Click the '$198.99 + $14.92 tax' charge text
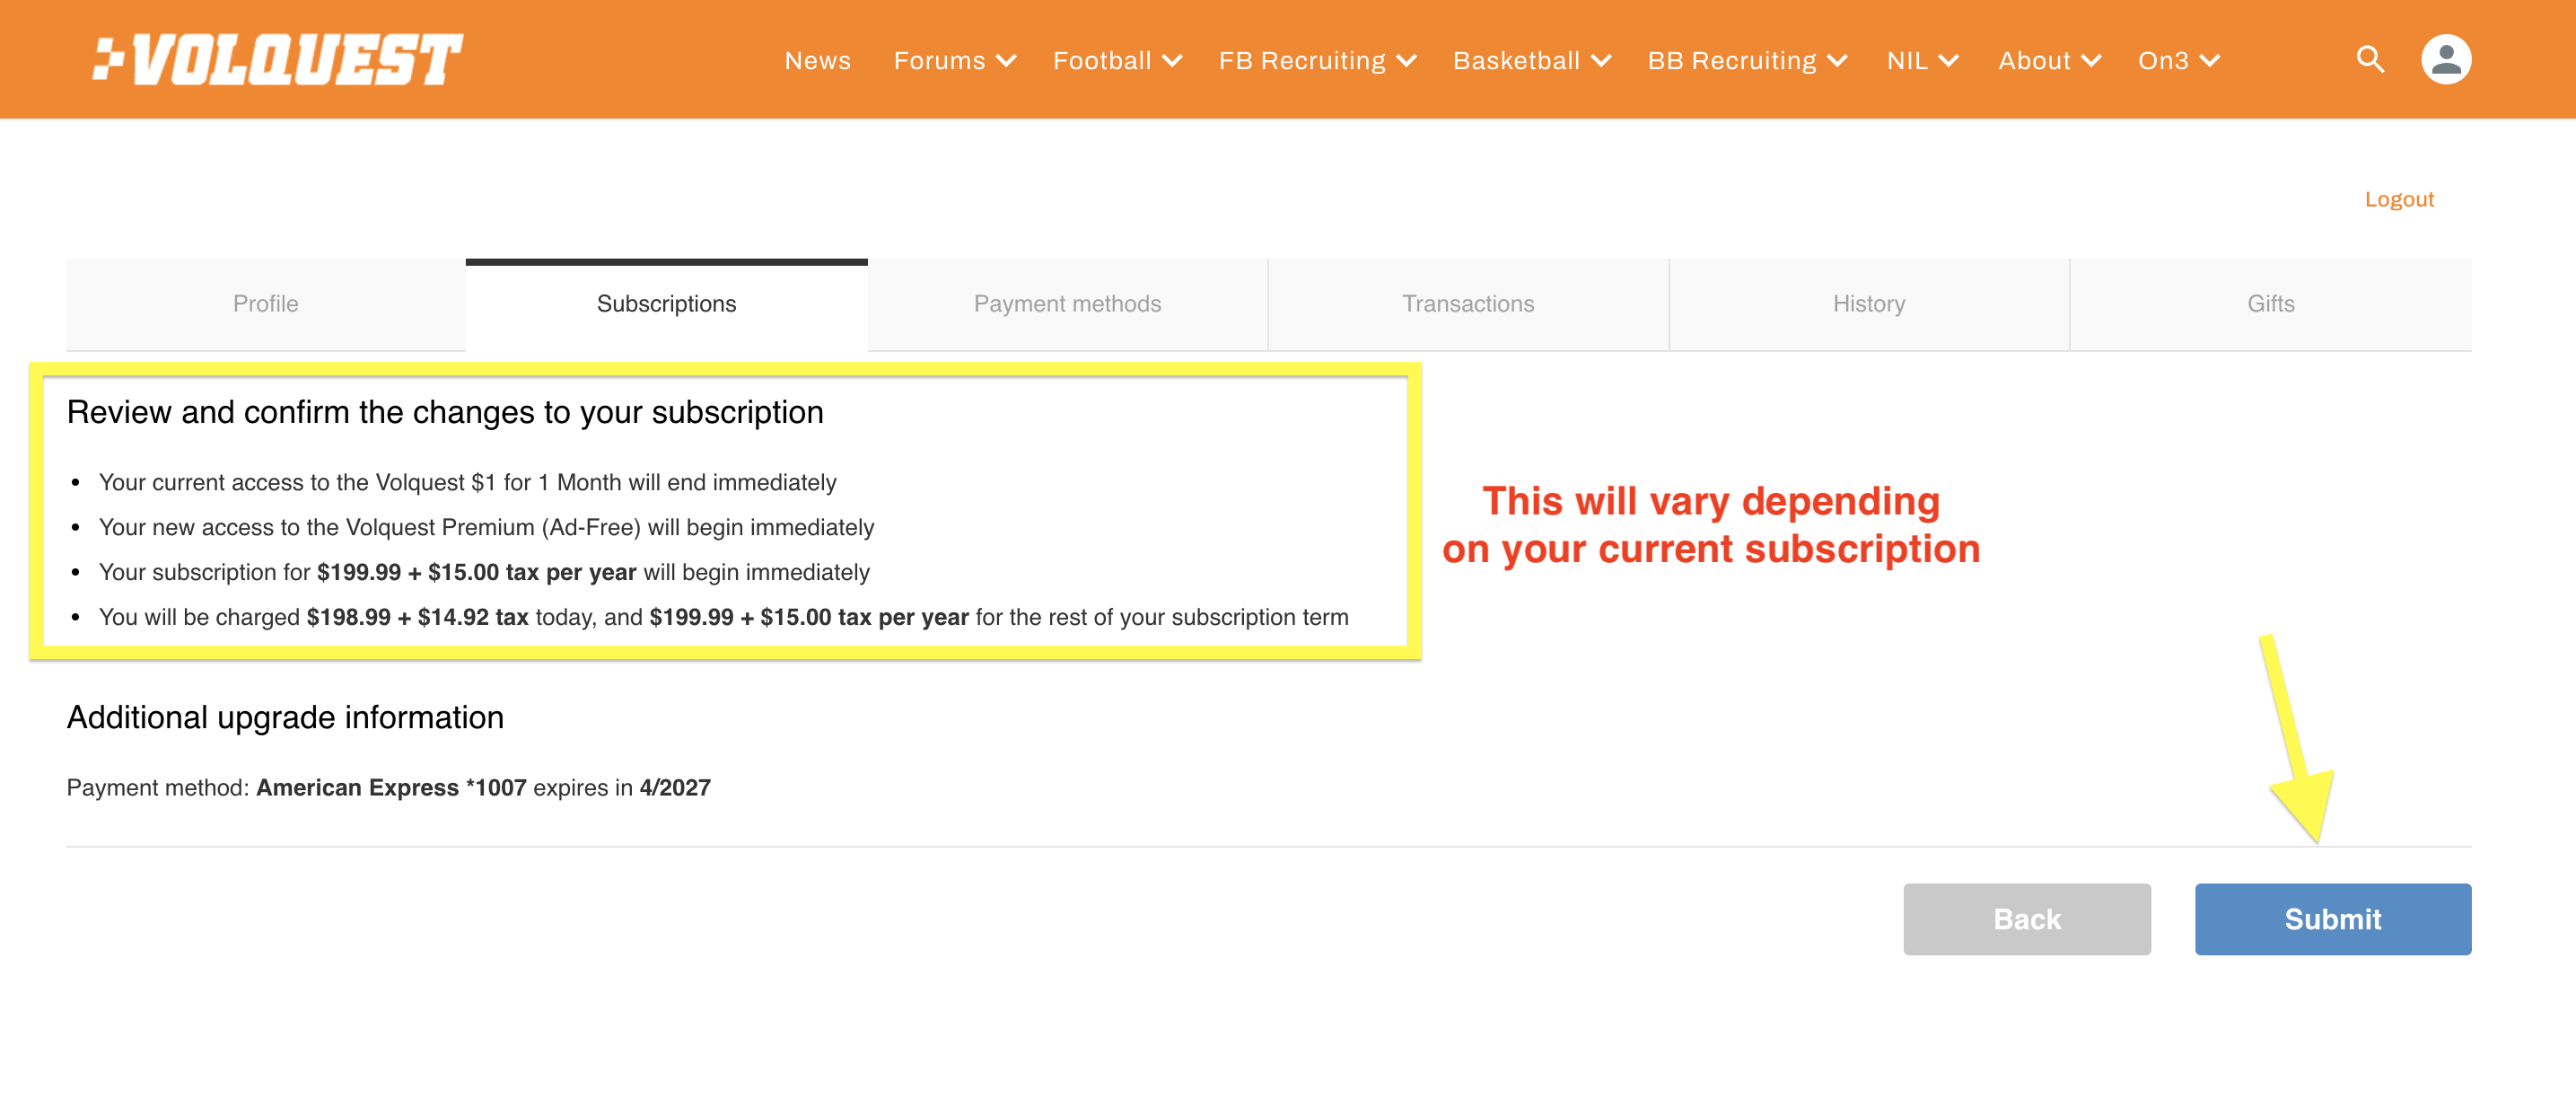The width and height of the screenshot is (2576, 1108). coord(417,618)
